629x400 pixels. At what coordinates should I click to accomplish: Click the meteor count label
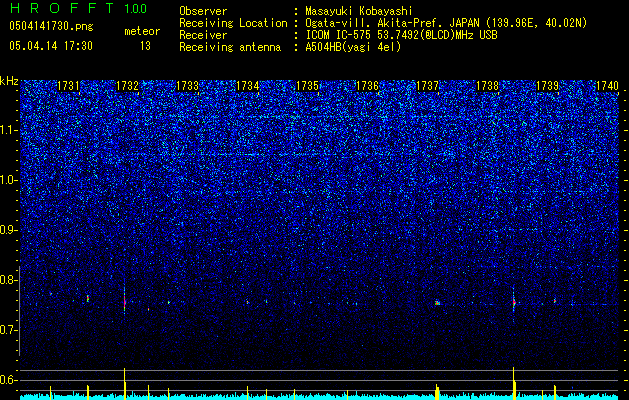(142, 31)
